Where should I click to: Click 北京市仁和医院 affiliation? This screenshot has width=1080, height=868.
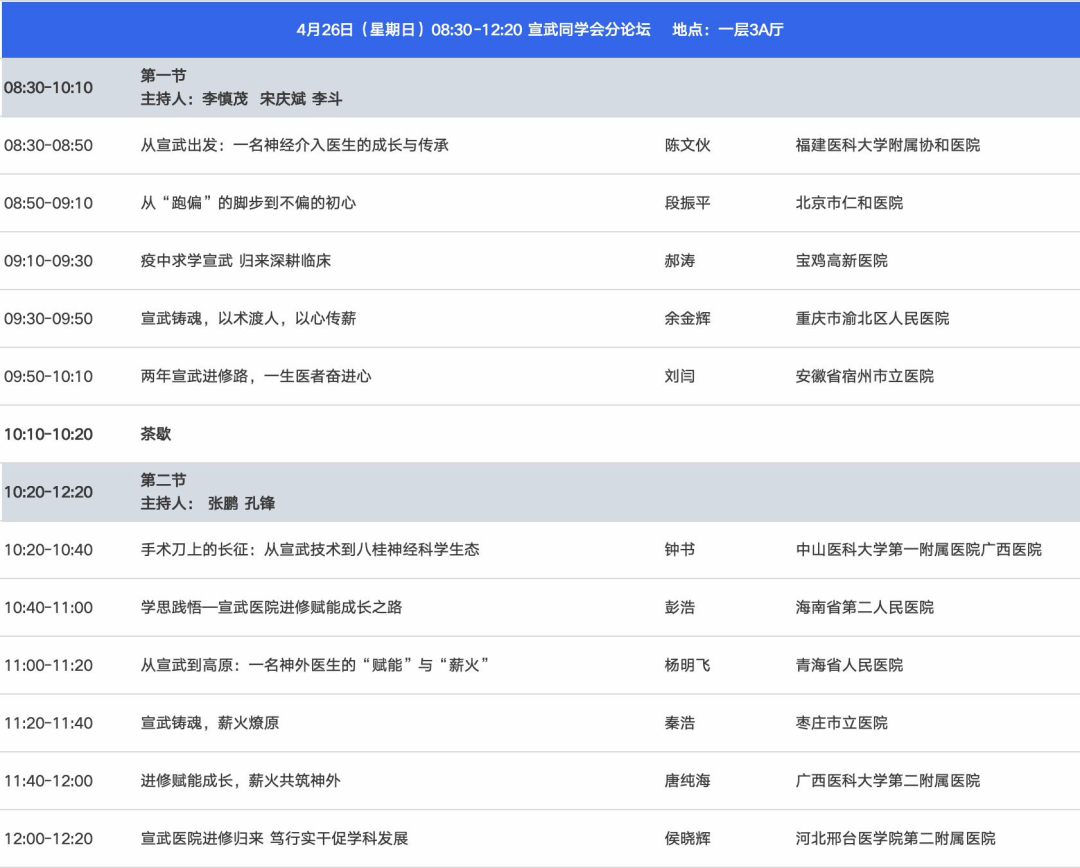tap(849, 203)
